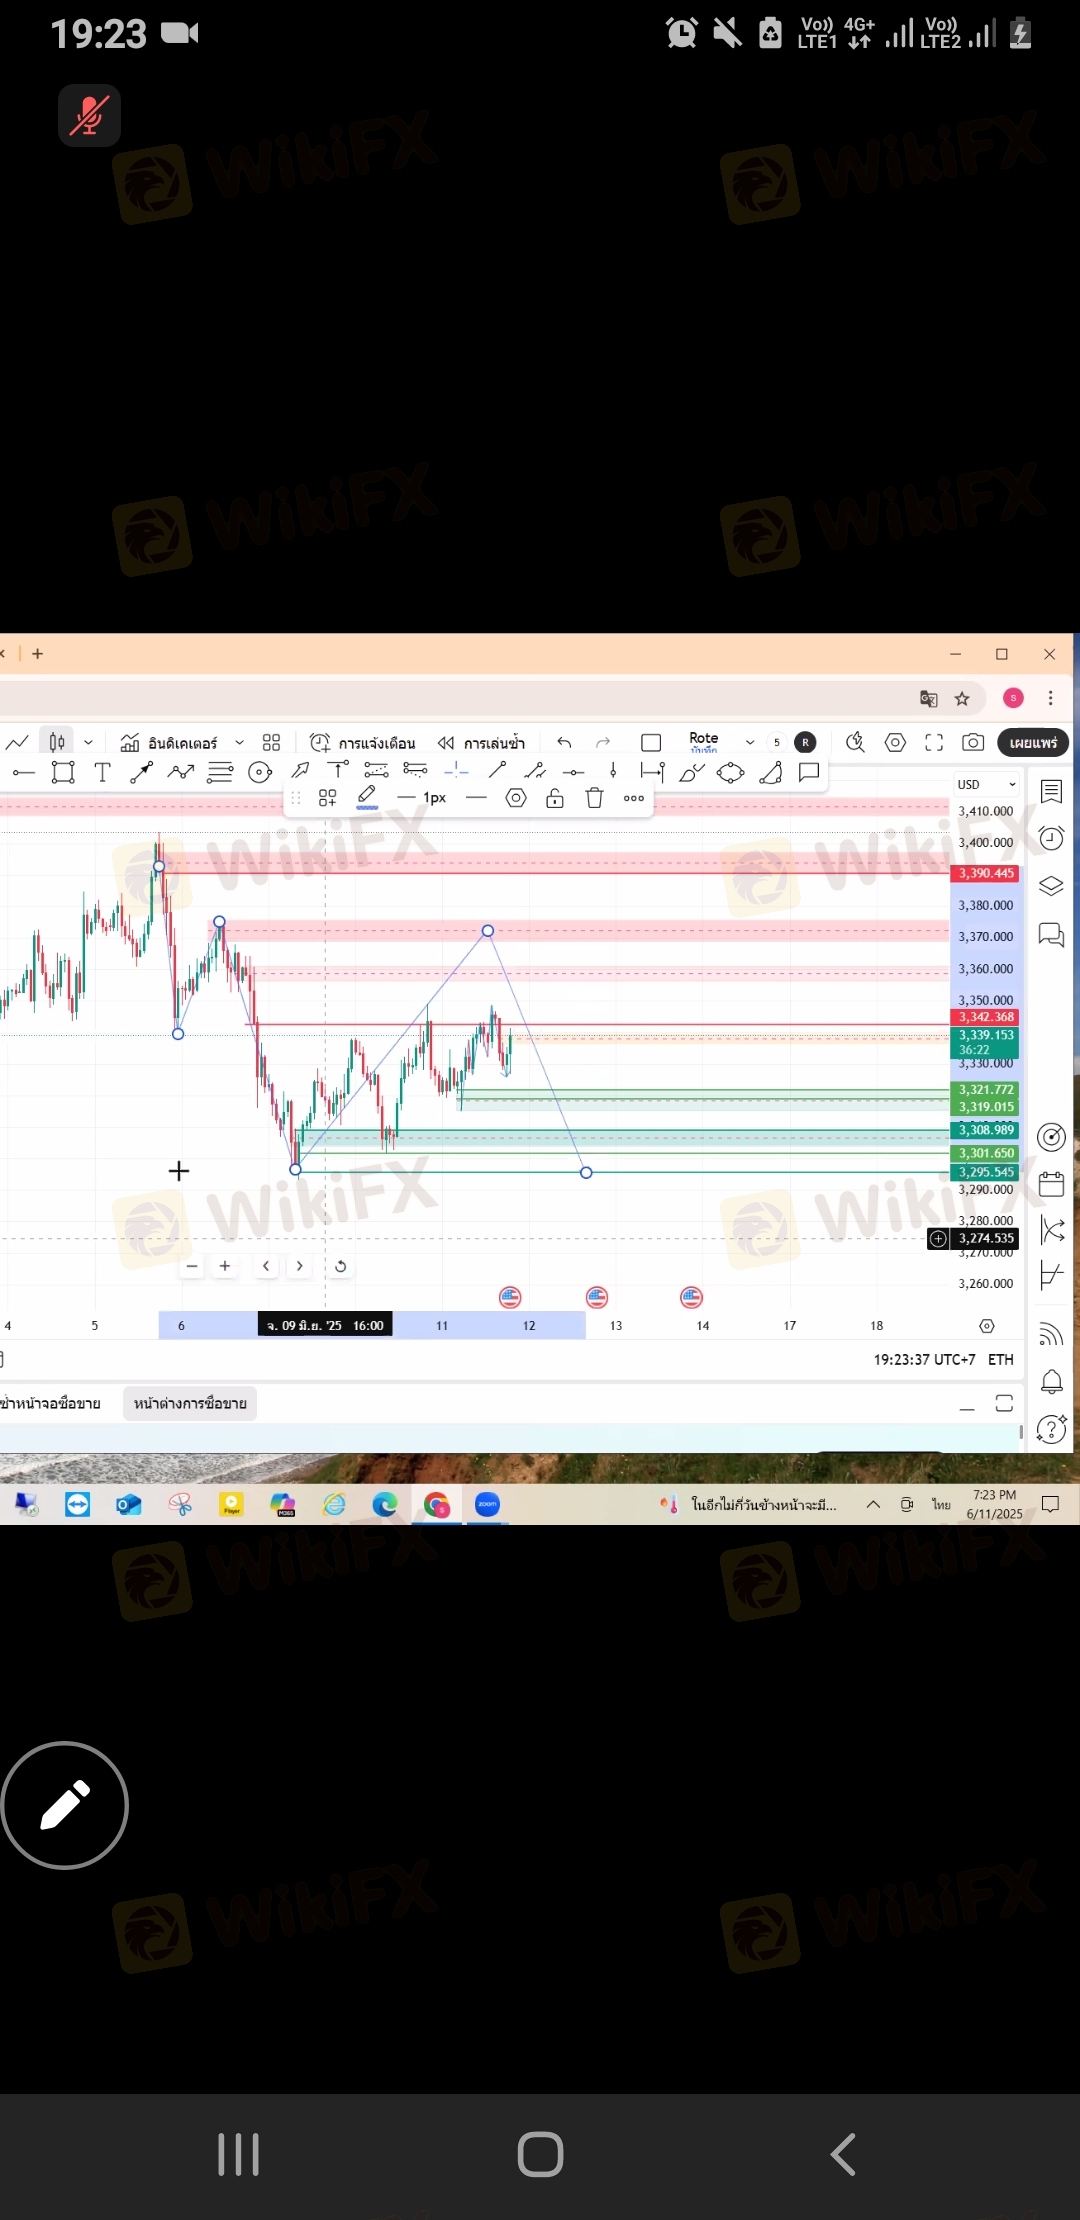Select chart layout square icon
This screenshot has width=1080, height=2220.
click(x=651, y=742)
